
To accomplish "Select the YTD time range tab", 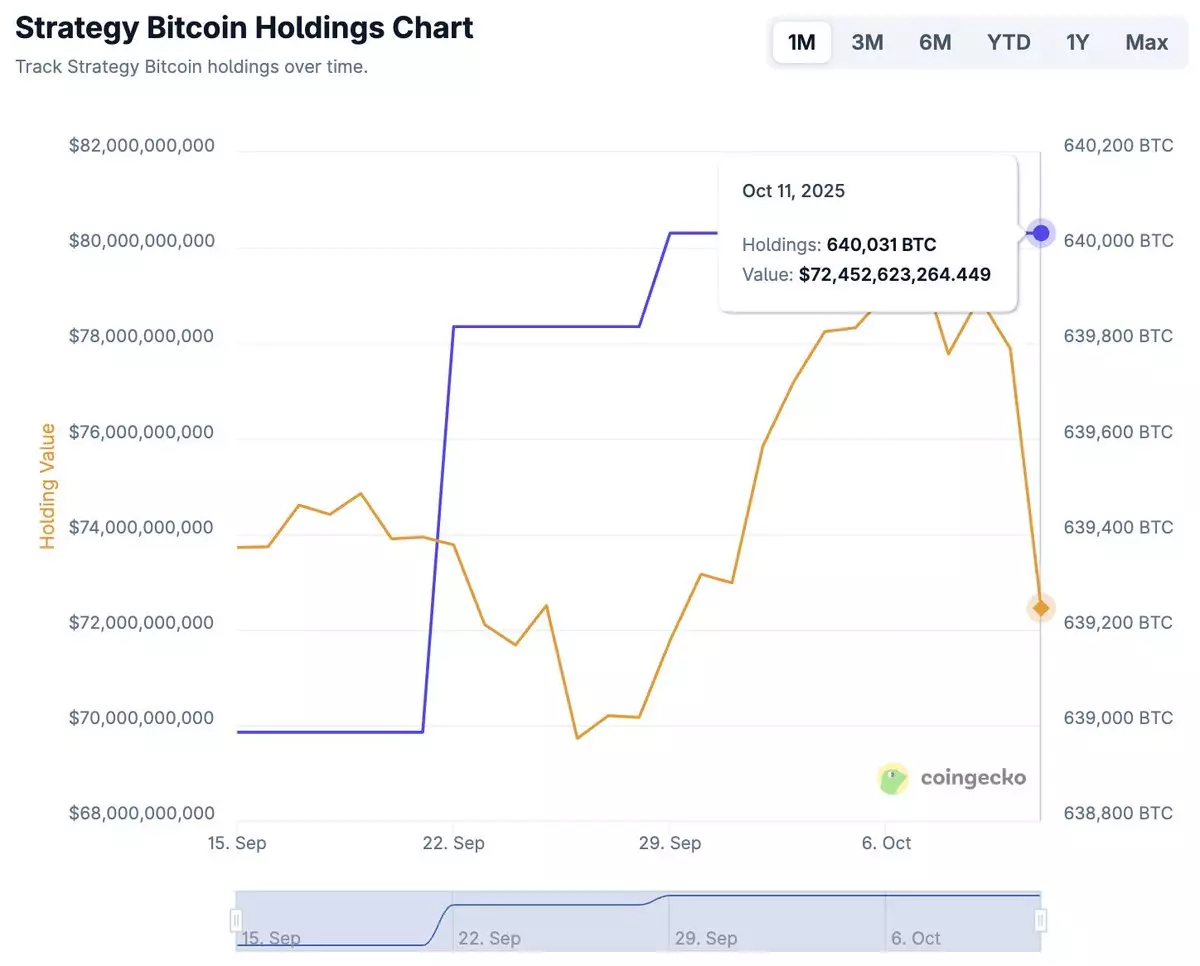I will coord(1008,42).
